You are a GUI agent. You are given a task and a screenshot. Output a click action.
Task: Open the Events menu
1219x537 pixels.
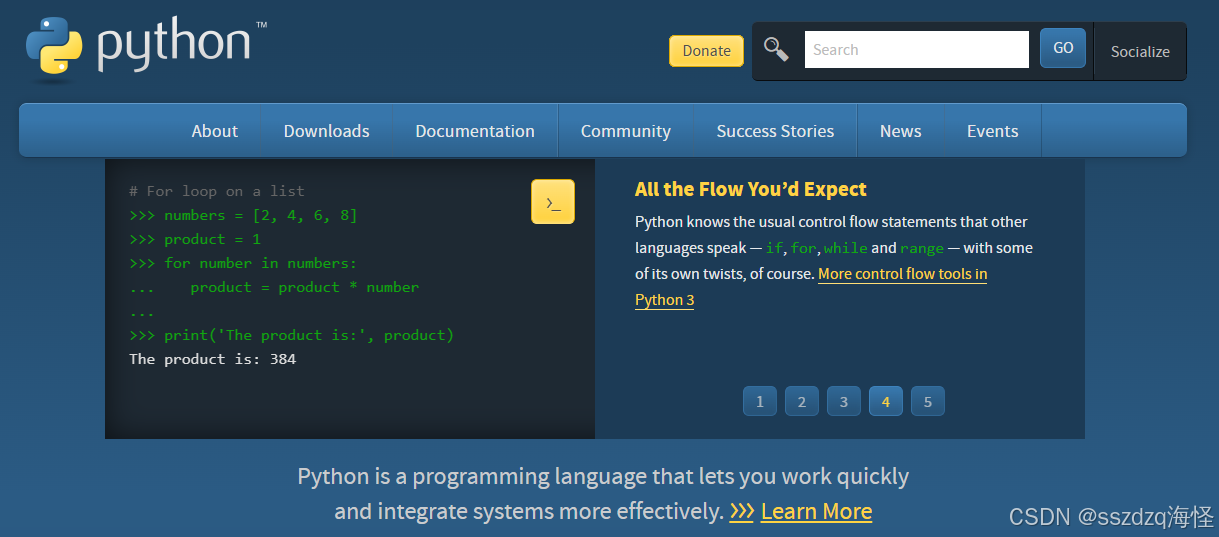tap(993, 131)
